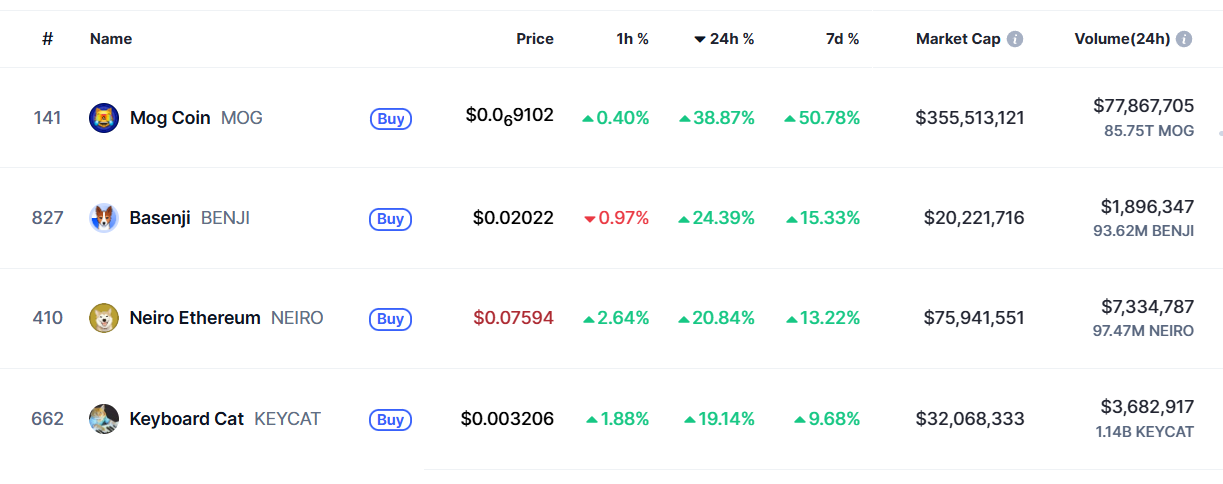The height and width of the screenshot is (484, 1223).
Task: Open the Keyboard Cat name link
Action: [187, 419]
